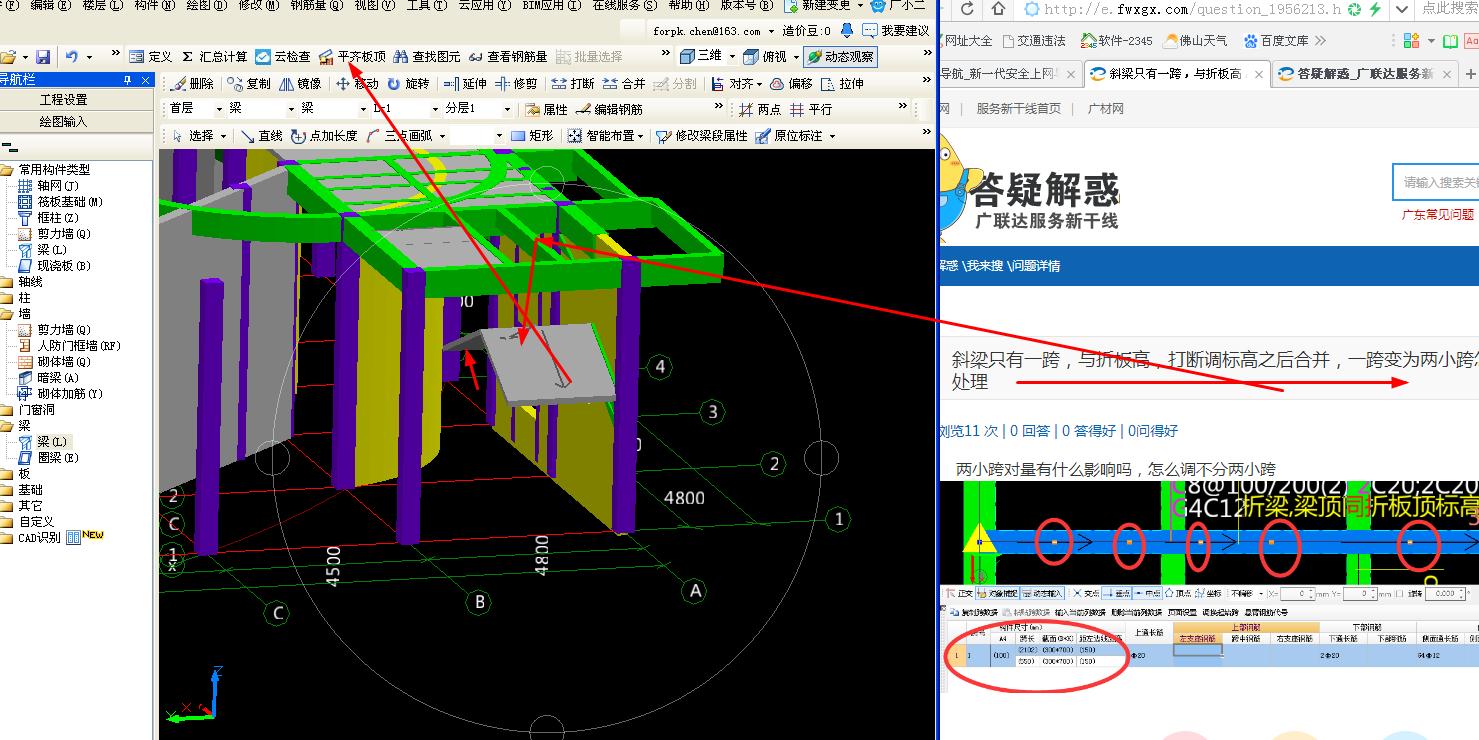Open 定义 (Define) tool
Image resolution: width=1479 pixels, height=740 pixels.
(x=151, y=57)
